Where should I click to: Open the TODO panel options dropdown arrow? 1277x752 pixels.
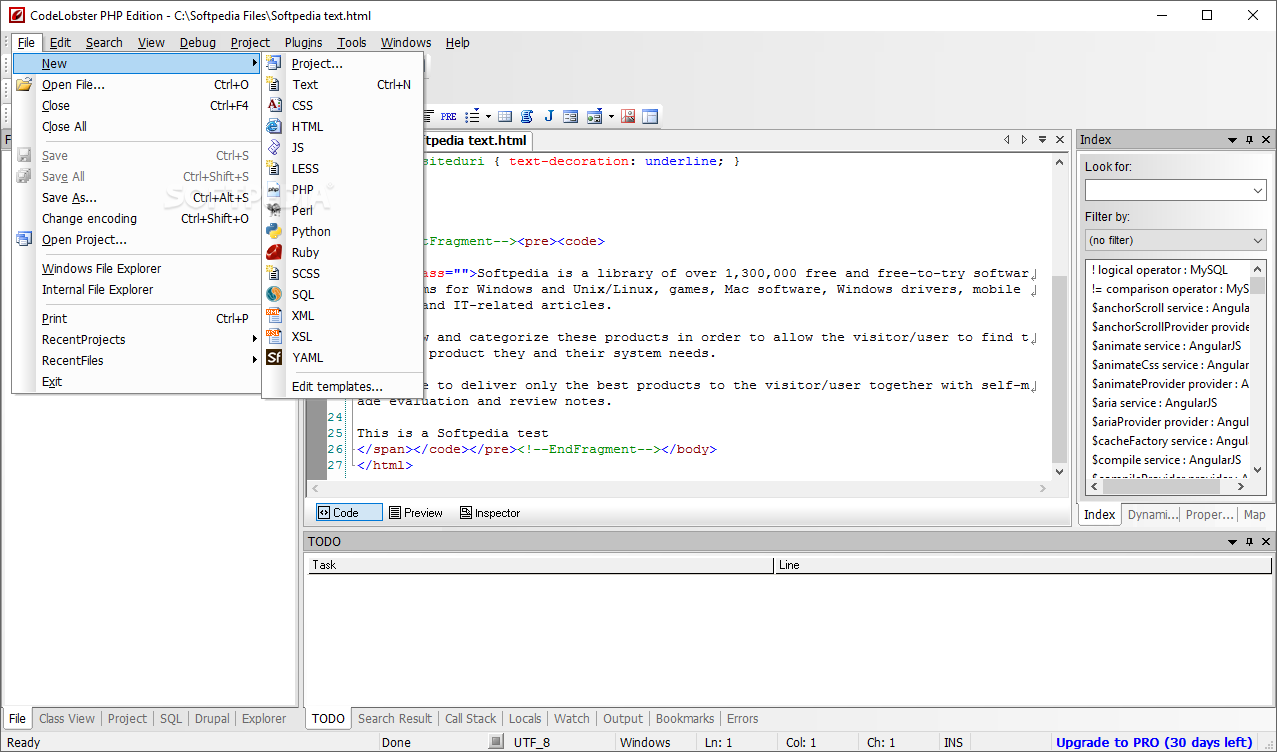coord(1232,542)
